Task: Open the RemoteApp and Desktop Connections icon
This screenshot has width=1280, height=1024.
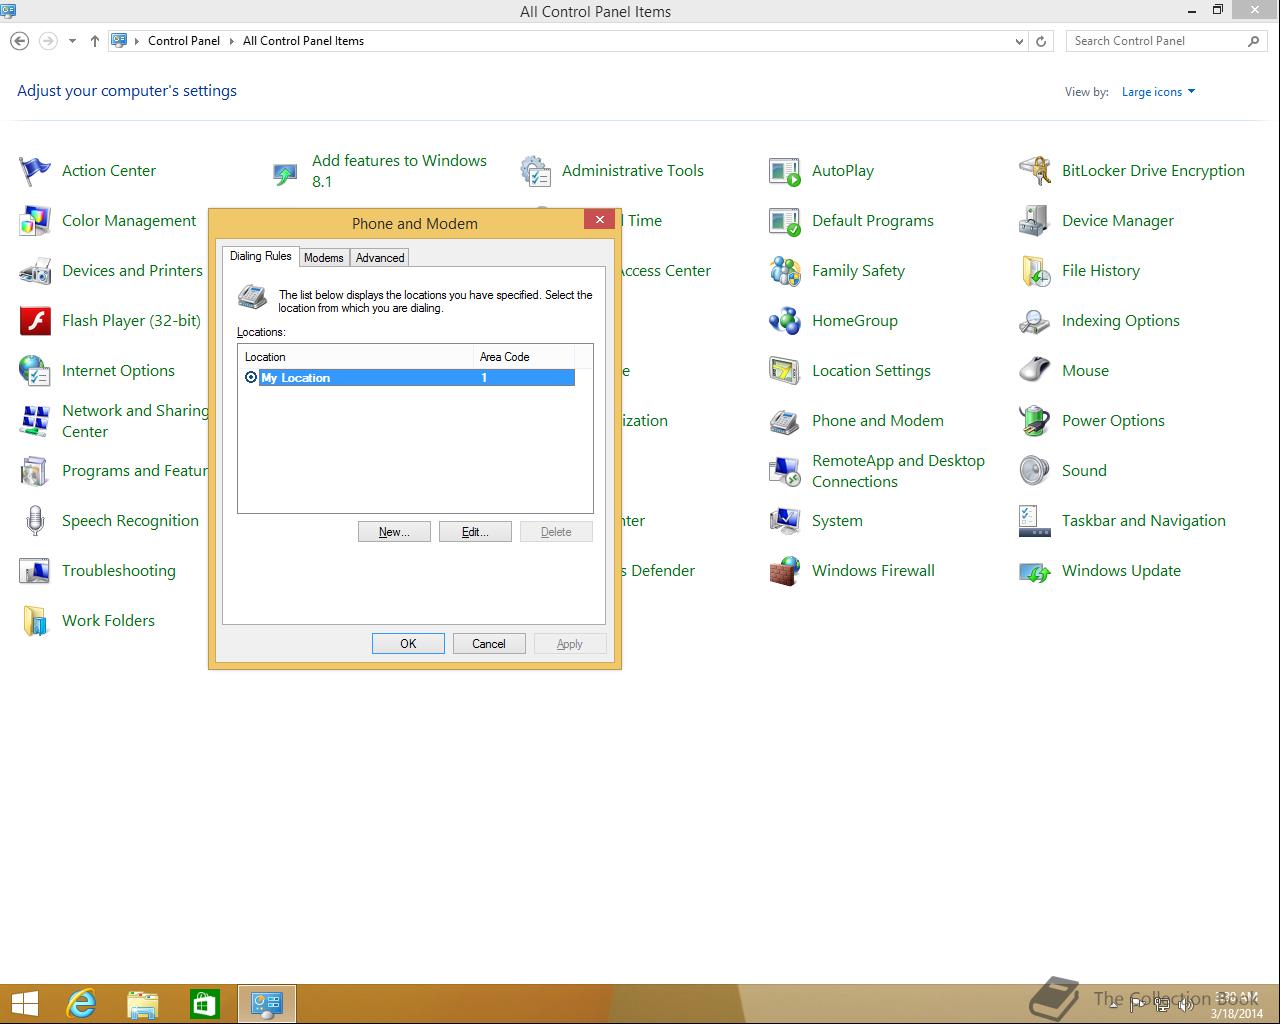Action: tap(785, 471)
